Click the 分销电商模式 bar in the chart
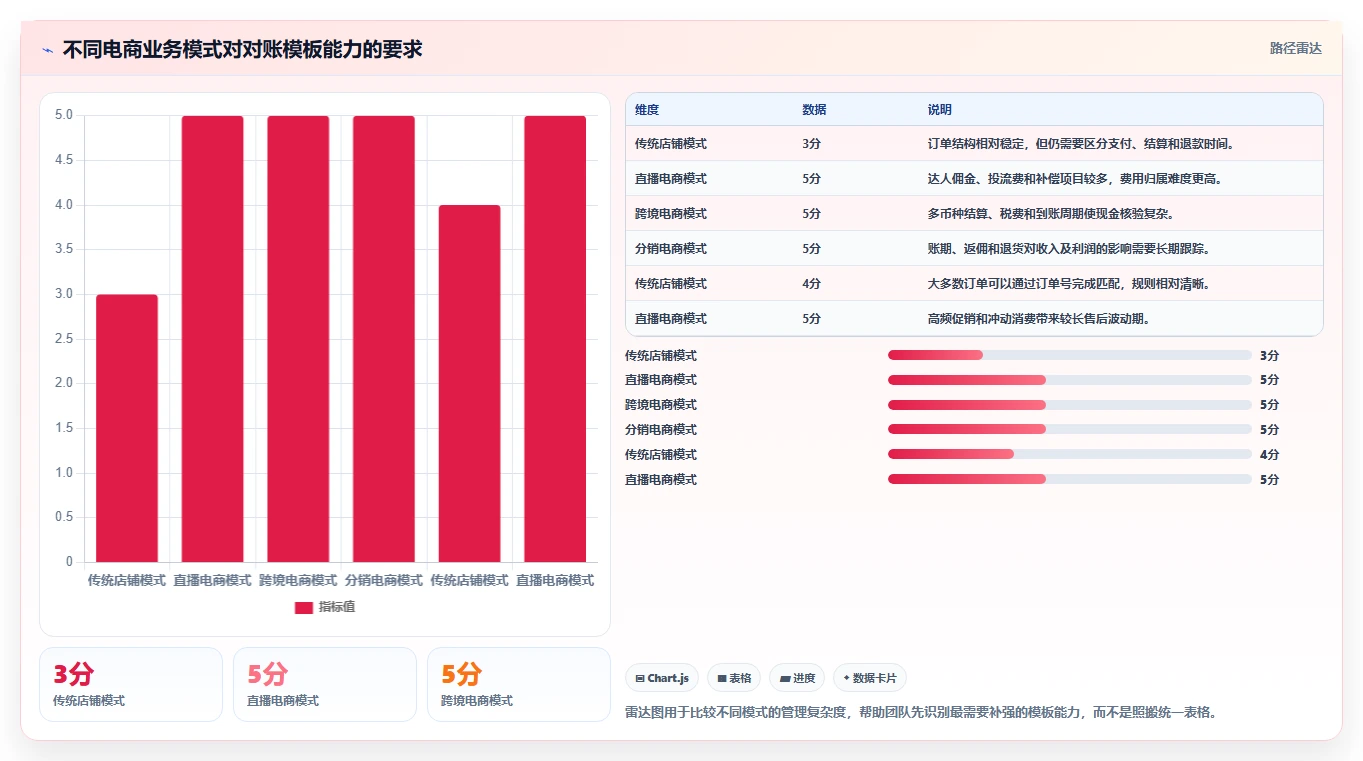1363x761 pixels. pyautogui.click(x=384, y=339)
